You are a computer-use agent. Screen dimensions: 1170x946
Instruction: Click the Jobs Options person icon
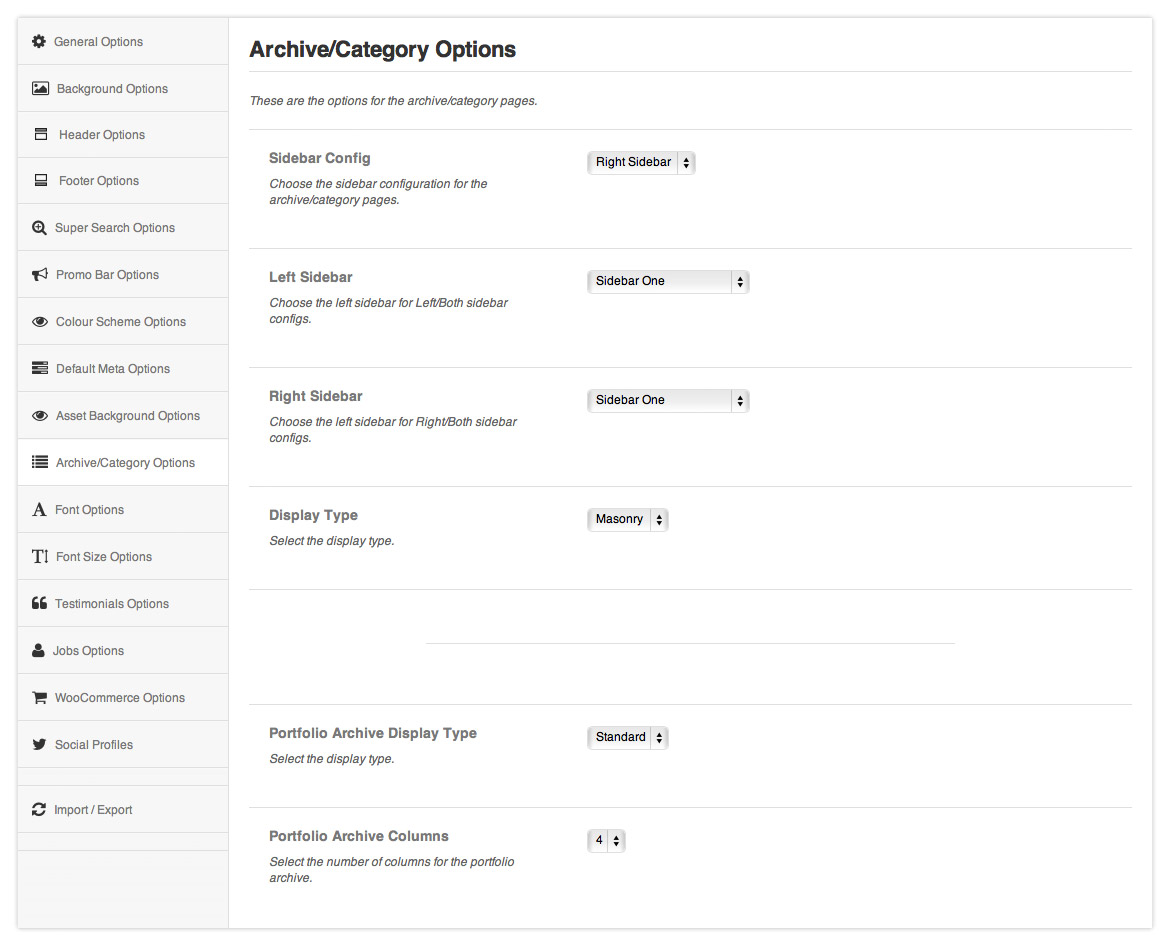tap(39, 651)
